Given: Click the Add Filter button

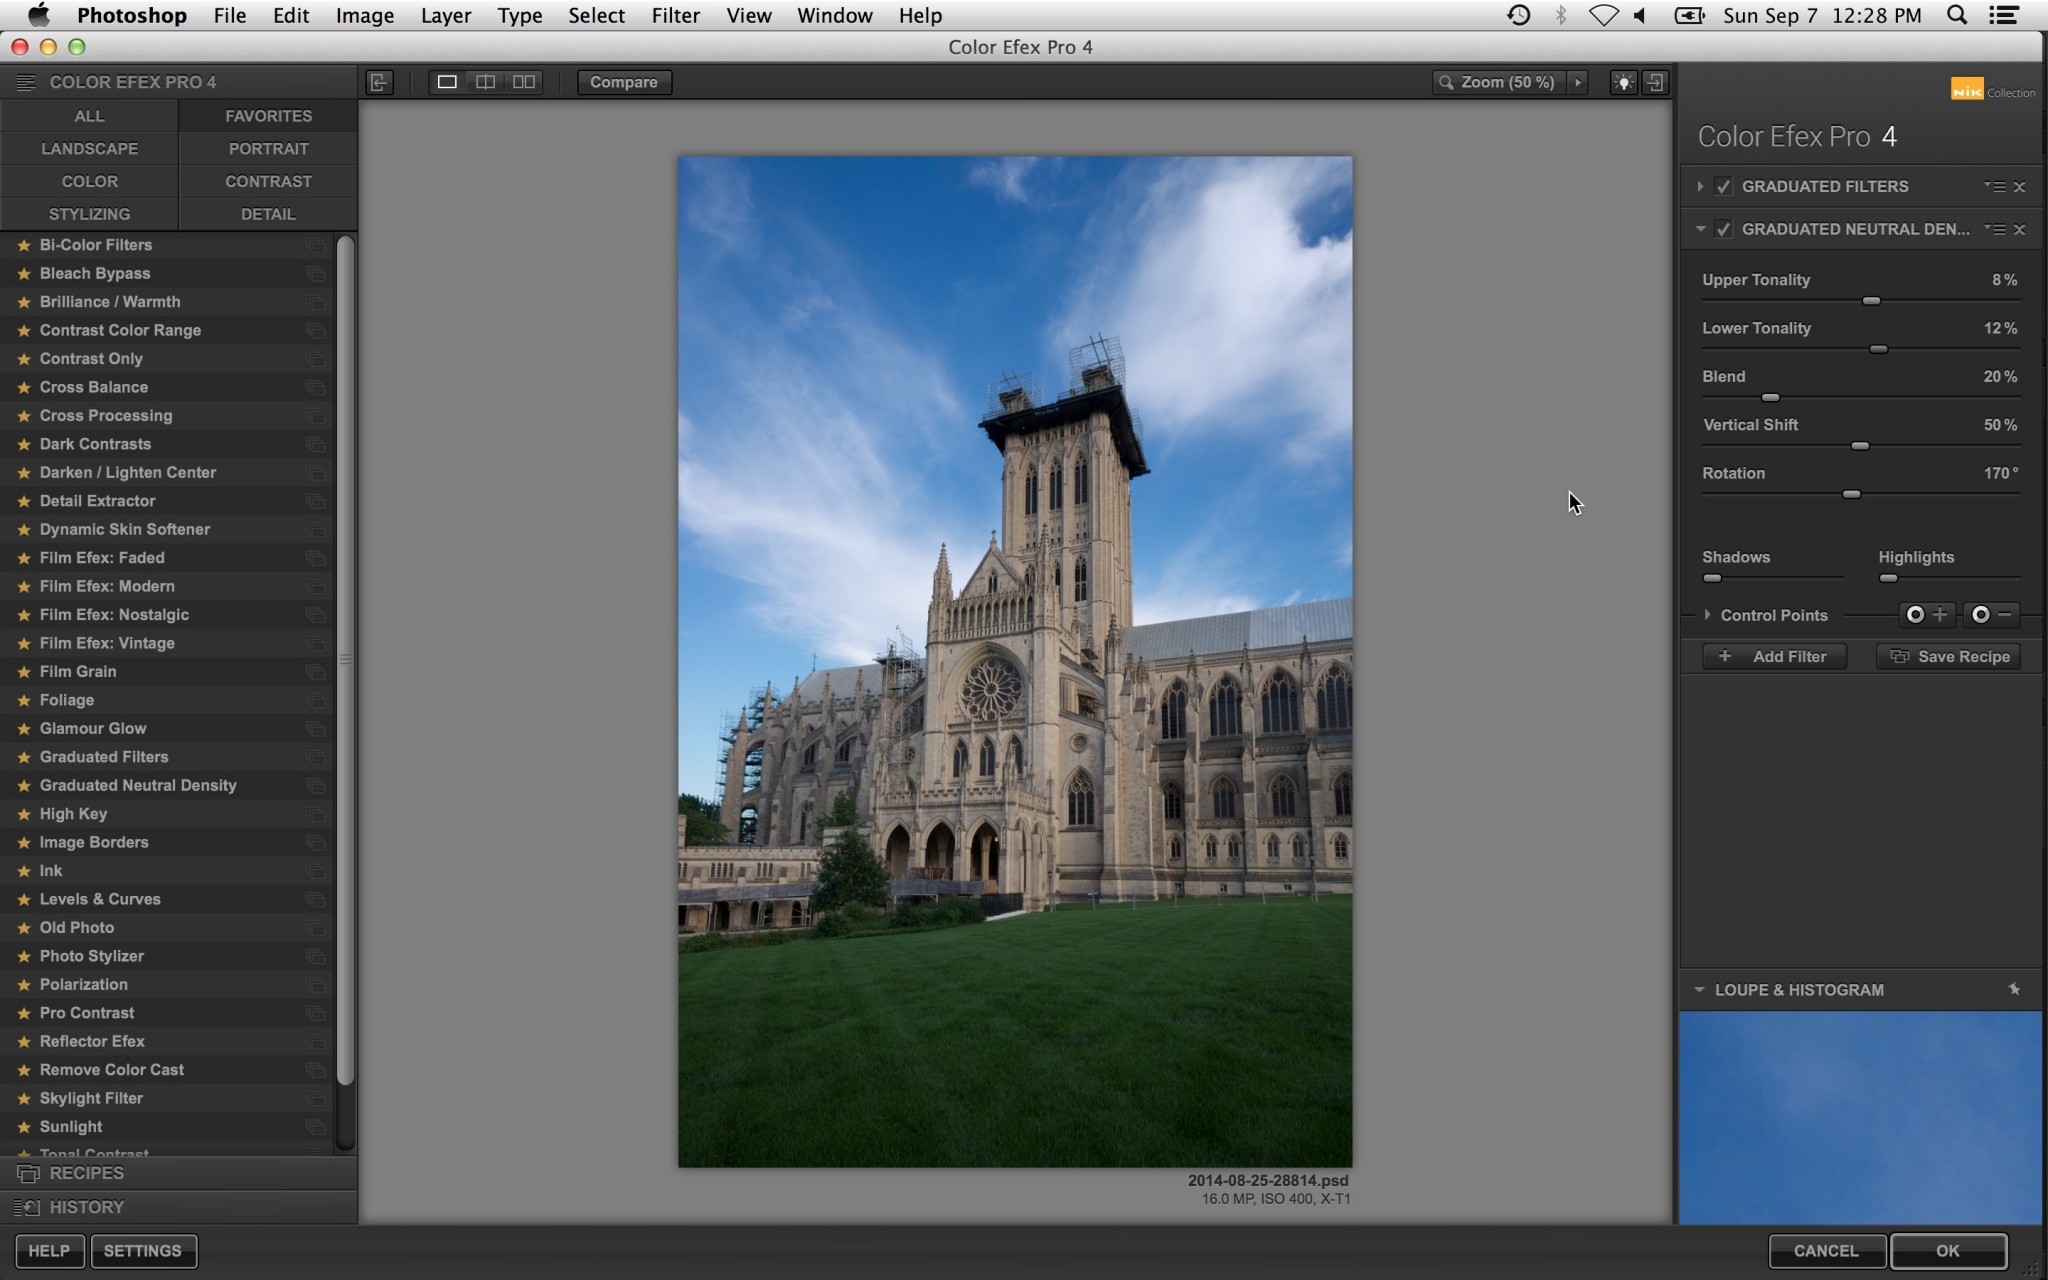Looking at the screenshot, I should click(x=1774, y=657).
